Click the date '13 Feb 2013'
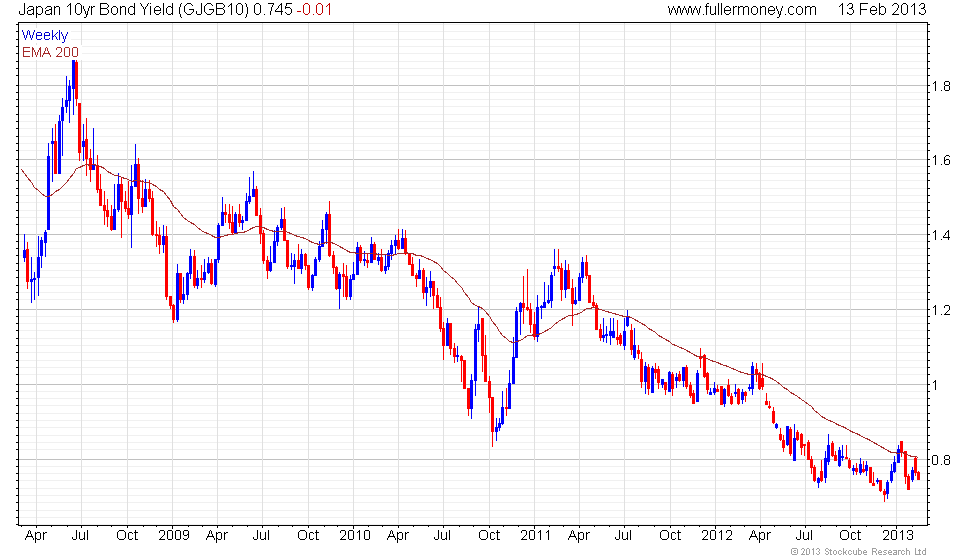980x560 pixels. pyautogui.click(x=882, y=9)
